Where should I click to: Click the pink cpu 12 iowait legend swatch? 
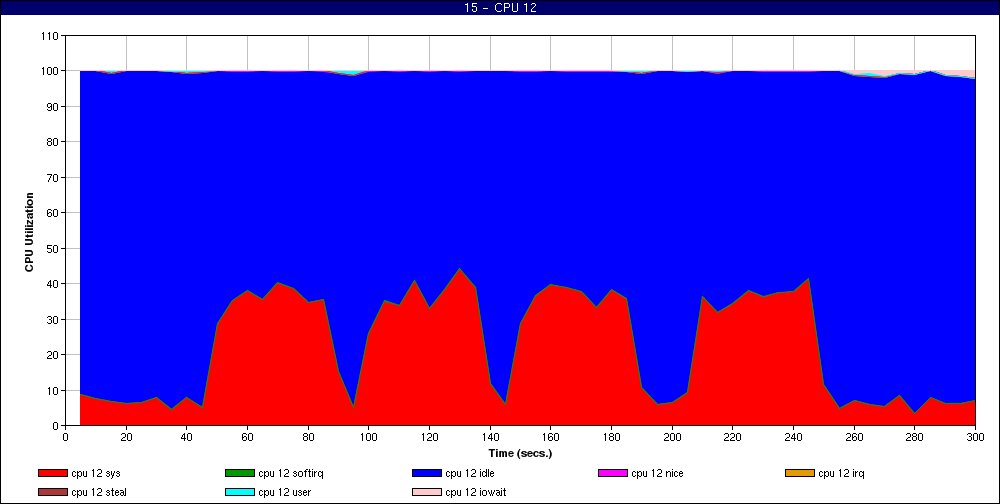427,493
